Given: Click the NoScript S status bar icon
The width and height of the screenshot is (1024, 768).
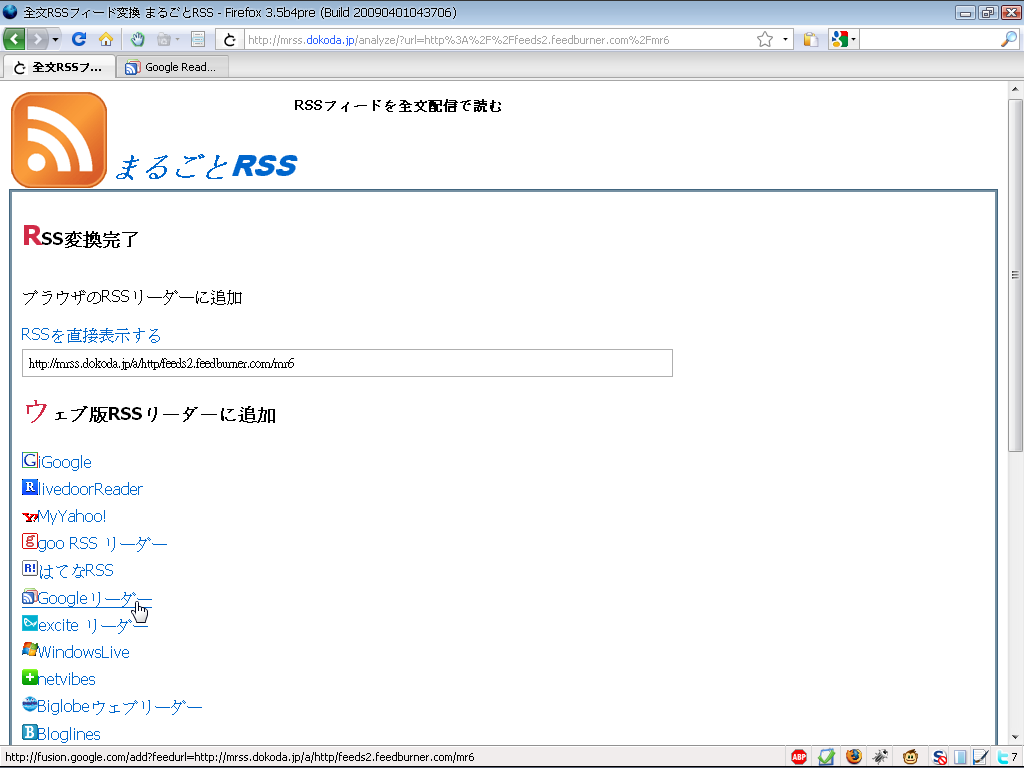Looking at the screenshot, I should [939, 758].
